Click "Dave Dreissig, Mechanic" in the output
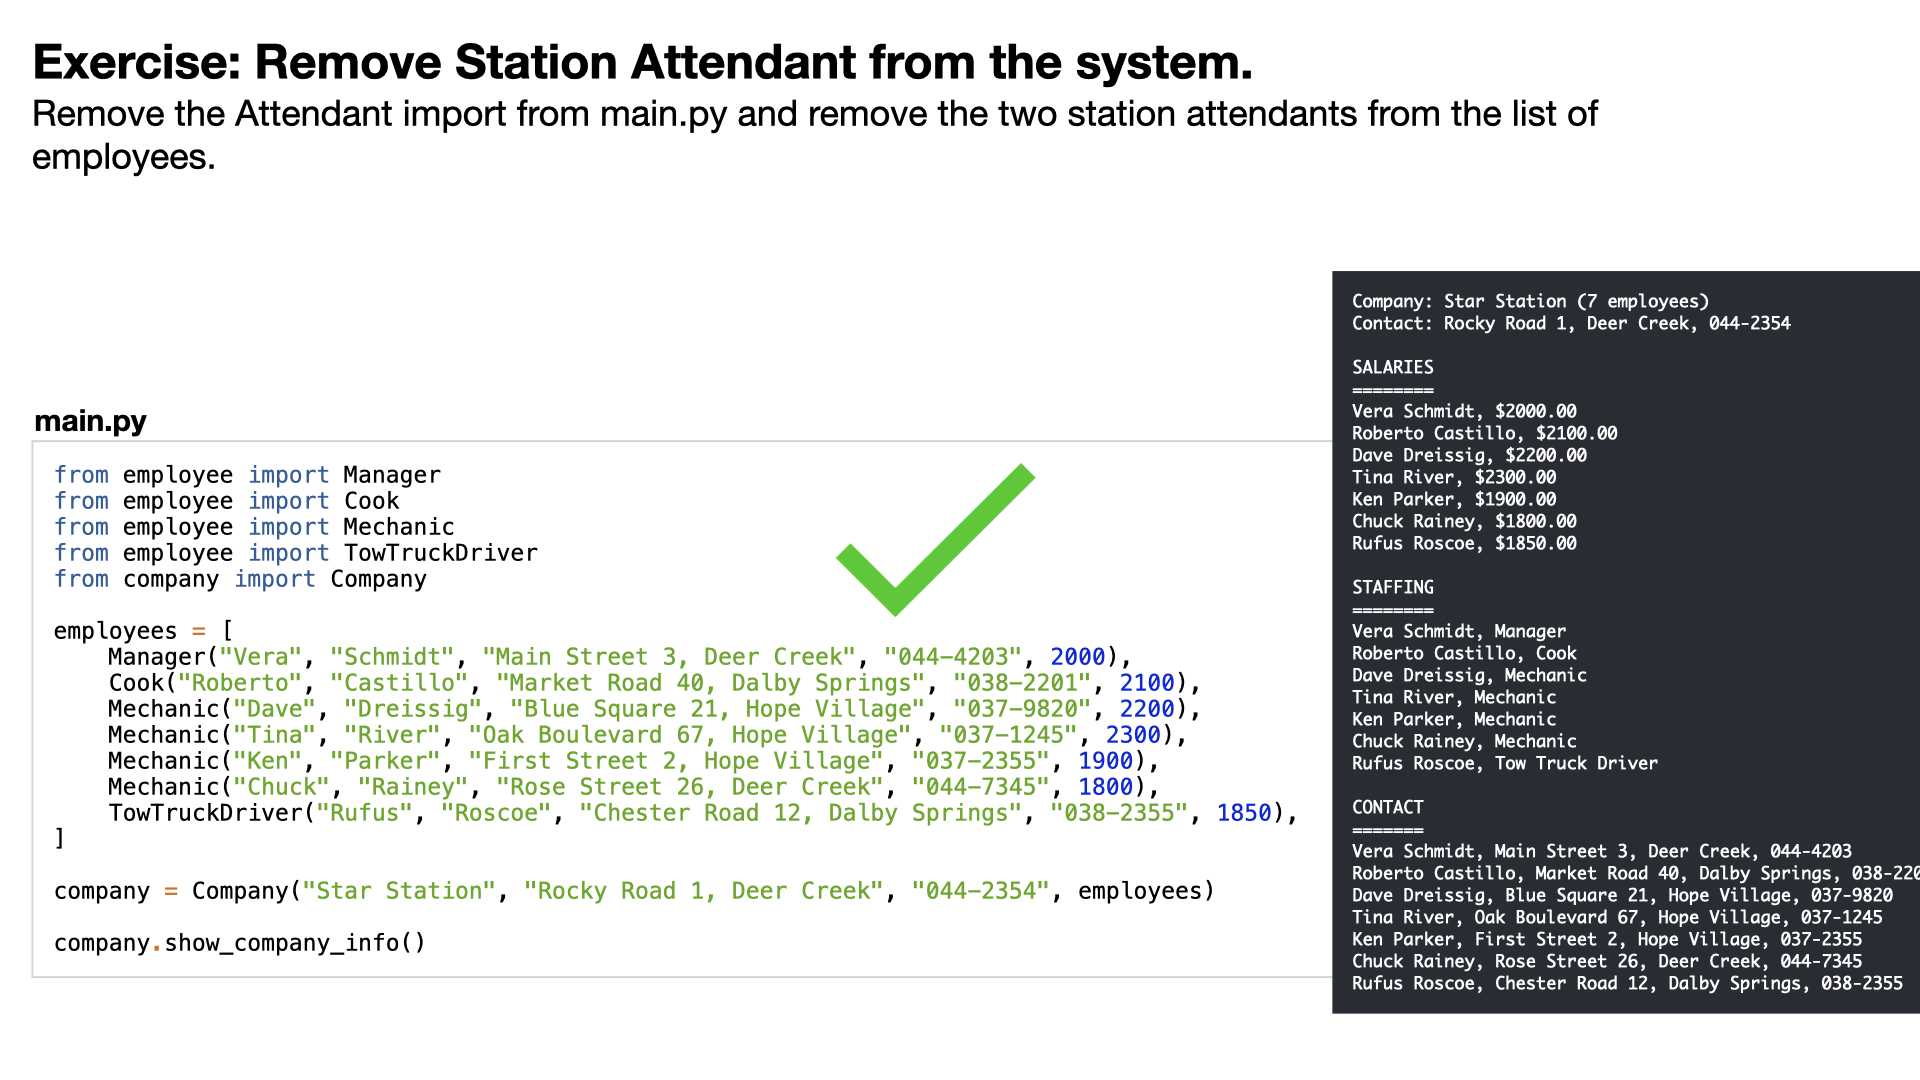This screenshot has height=1080, width=1920. click(1469, 675)
